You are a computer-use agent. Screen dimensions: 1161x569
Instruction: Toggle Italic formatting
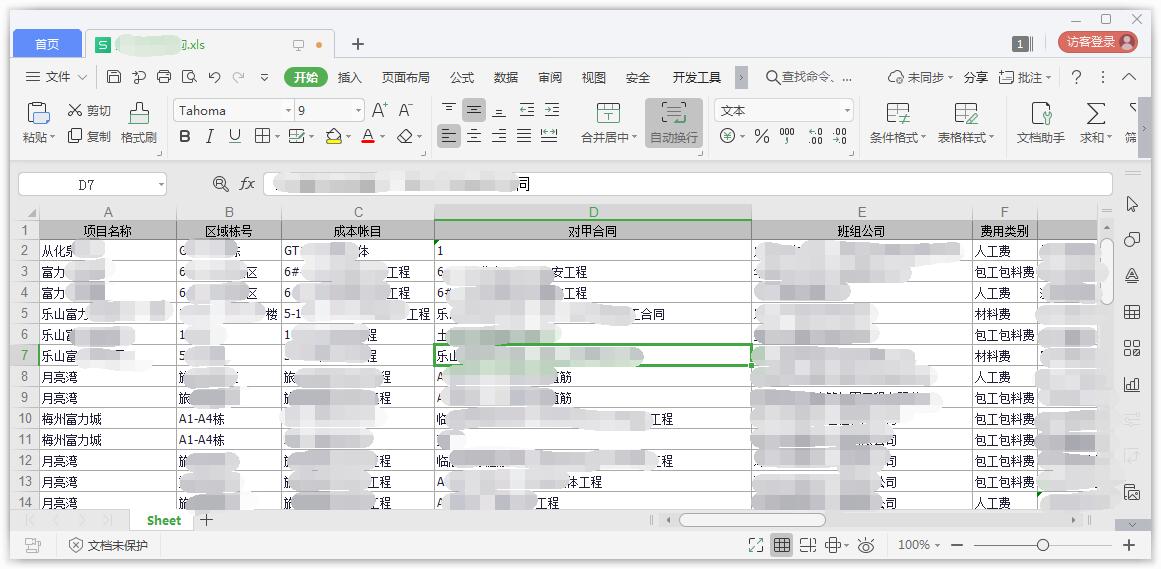(x=209, y=137)
